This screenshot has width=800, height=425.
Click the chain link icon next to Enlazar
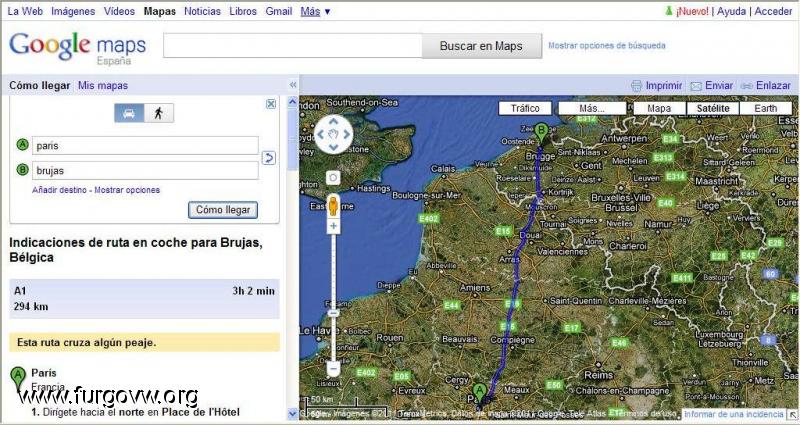pyautogui.click(x=747, y=86)
